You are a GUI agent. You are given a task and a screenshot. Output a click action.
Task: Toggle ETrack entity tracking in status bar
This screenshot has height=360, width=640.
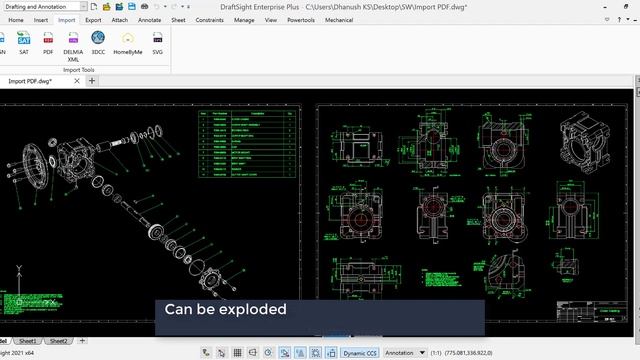coord(300,353)
